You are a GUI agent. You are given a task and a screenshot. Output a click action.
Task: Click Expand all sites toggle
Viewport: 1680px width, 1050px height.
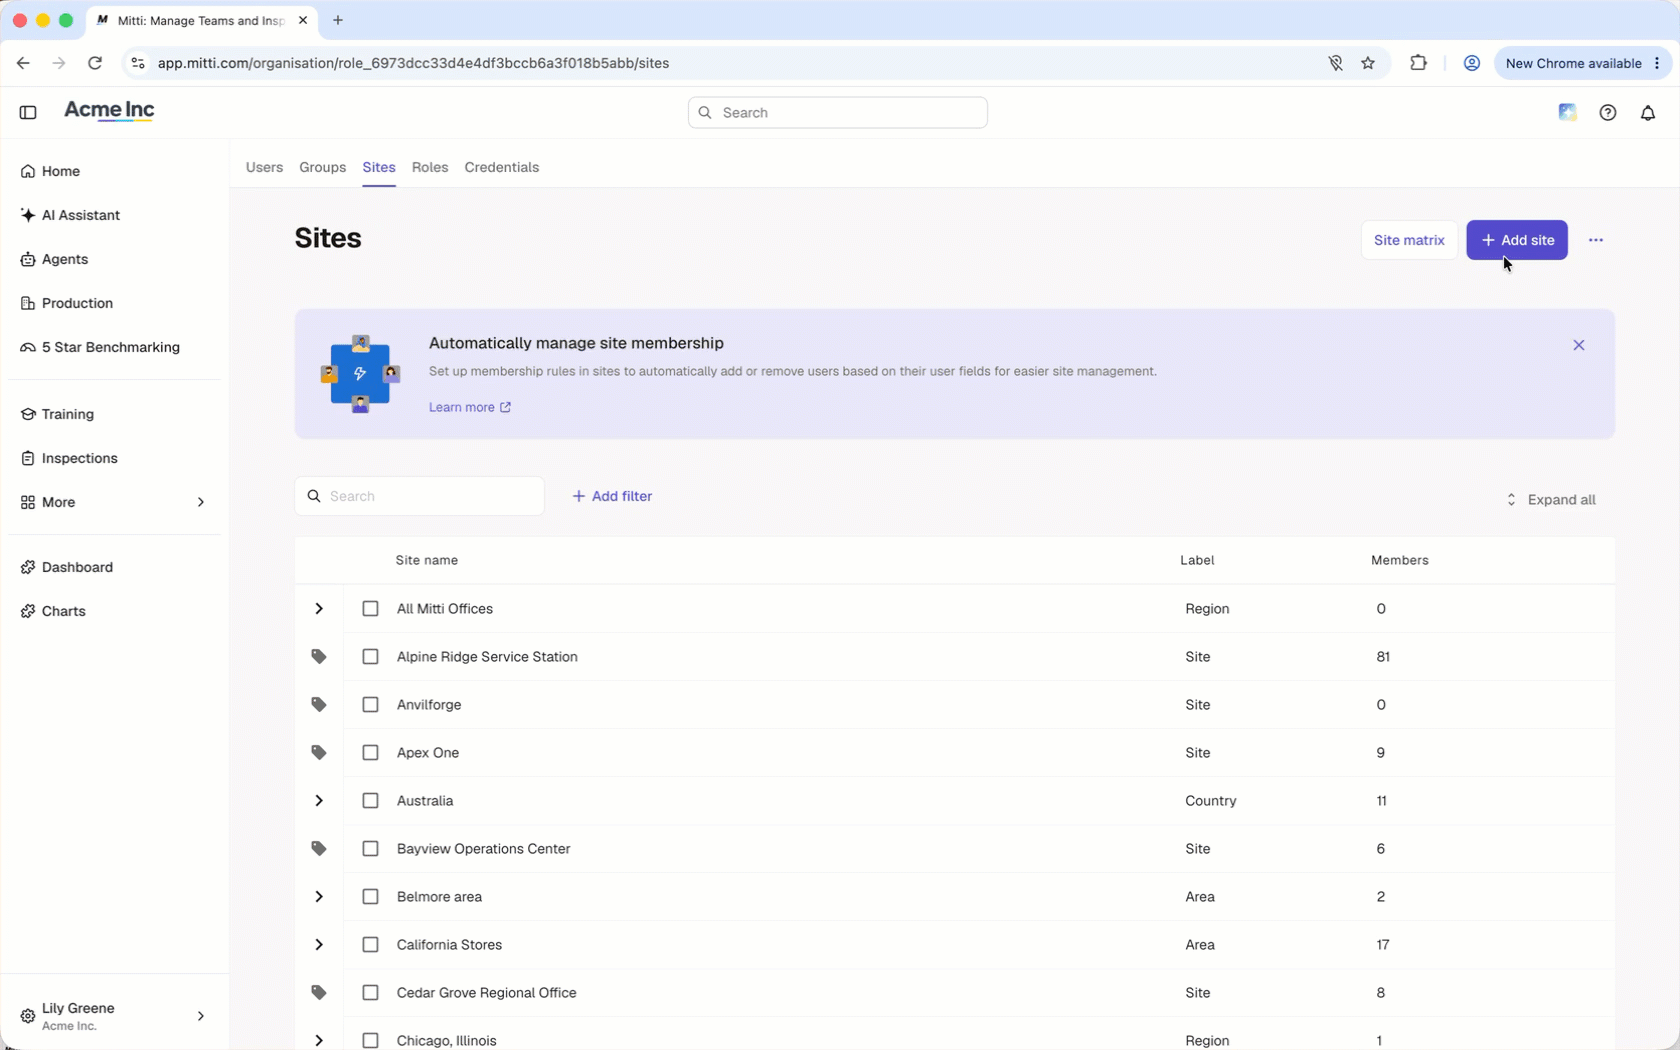[1551, 500]
